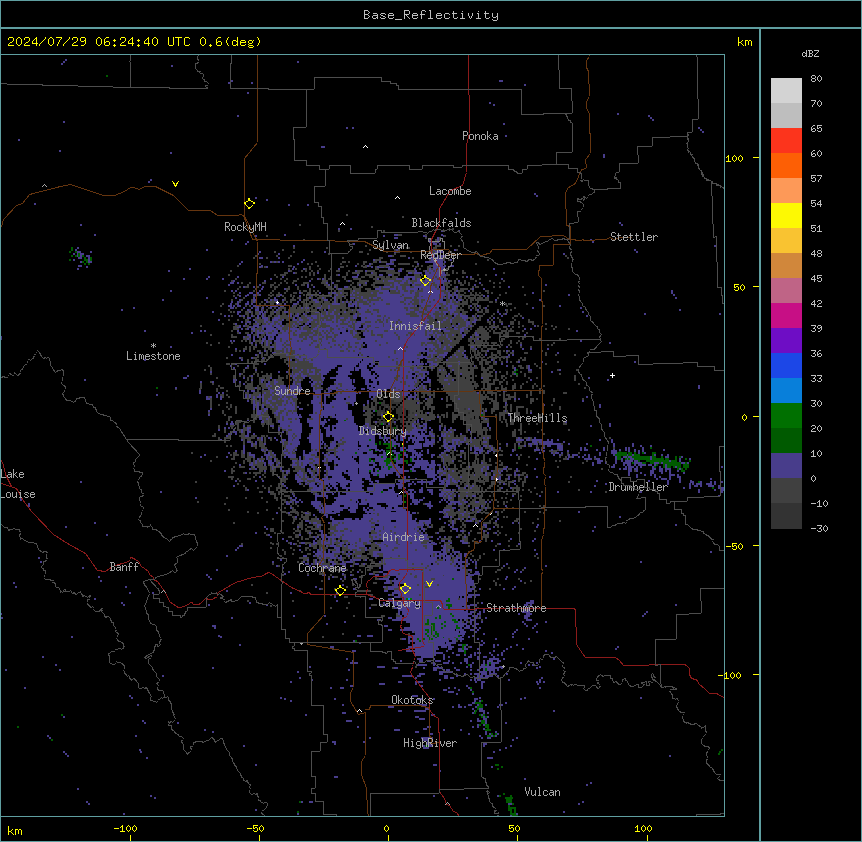Click the ThreeHills label
The width and height of the screenshot is (862, 842).
tap(537, 418)
